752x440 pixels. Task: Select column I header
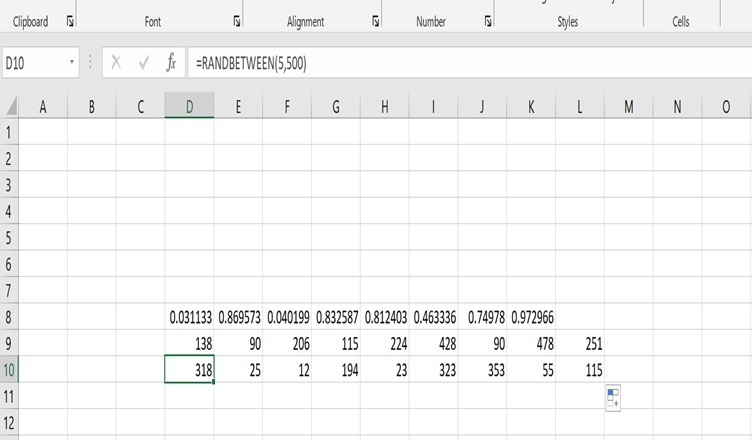434,107
